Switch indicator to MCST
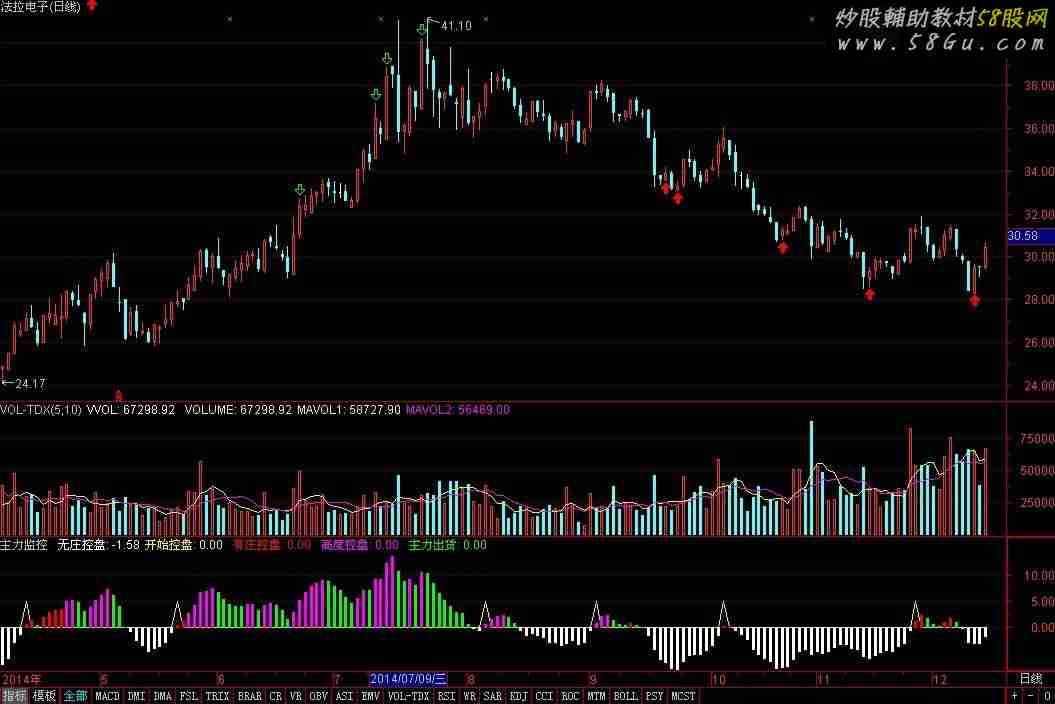The height and width of the screenshot is (704, 1055). tap(684, 696)
